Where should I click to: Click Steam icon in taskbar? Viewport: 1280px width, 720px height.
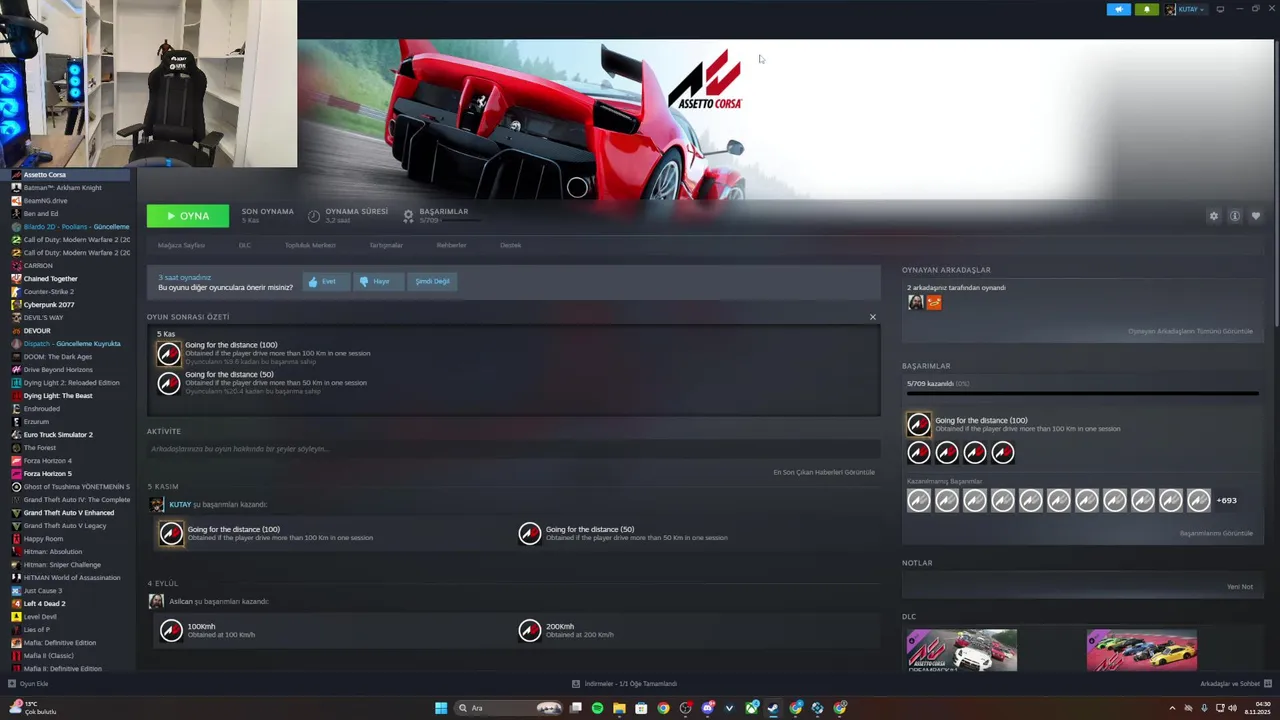point(773,708)
